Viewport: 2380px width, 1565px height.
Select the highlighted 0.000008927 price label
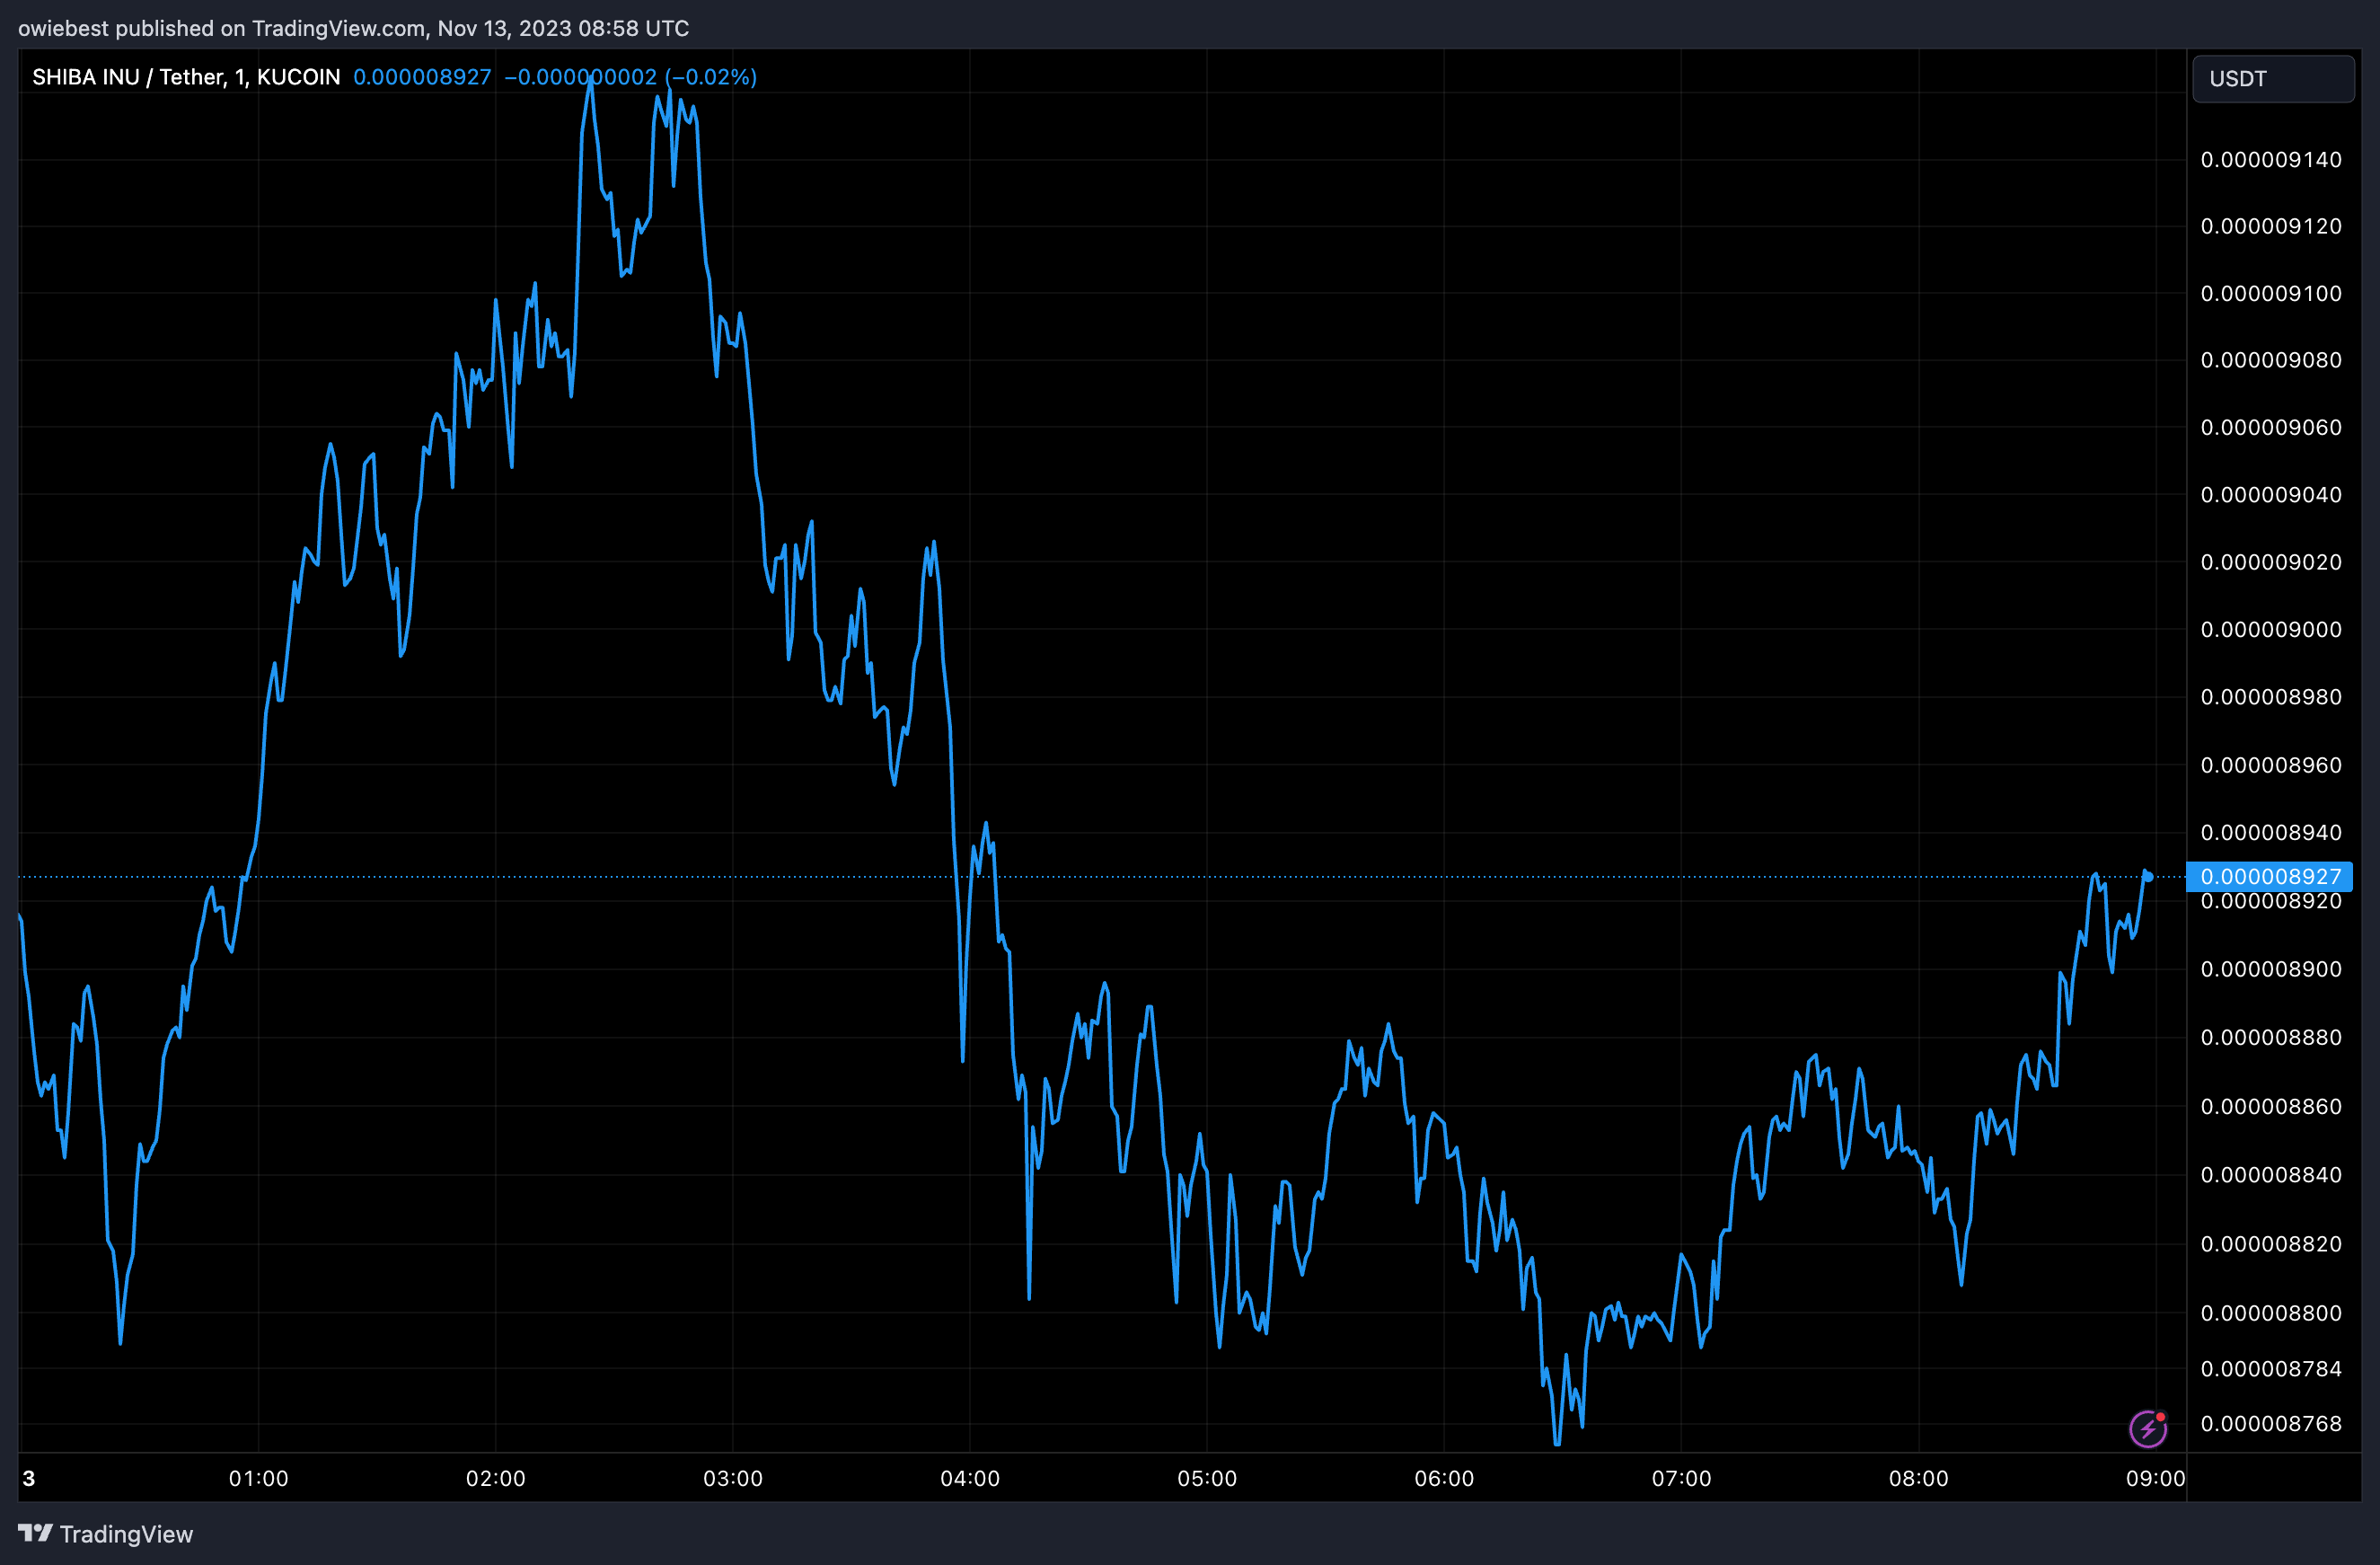pyautogui.click(x=2270, y=876)
